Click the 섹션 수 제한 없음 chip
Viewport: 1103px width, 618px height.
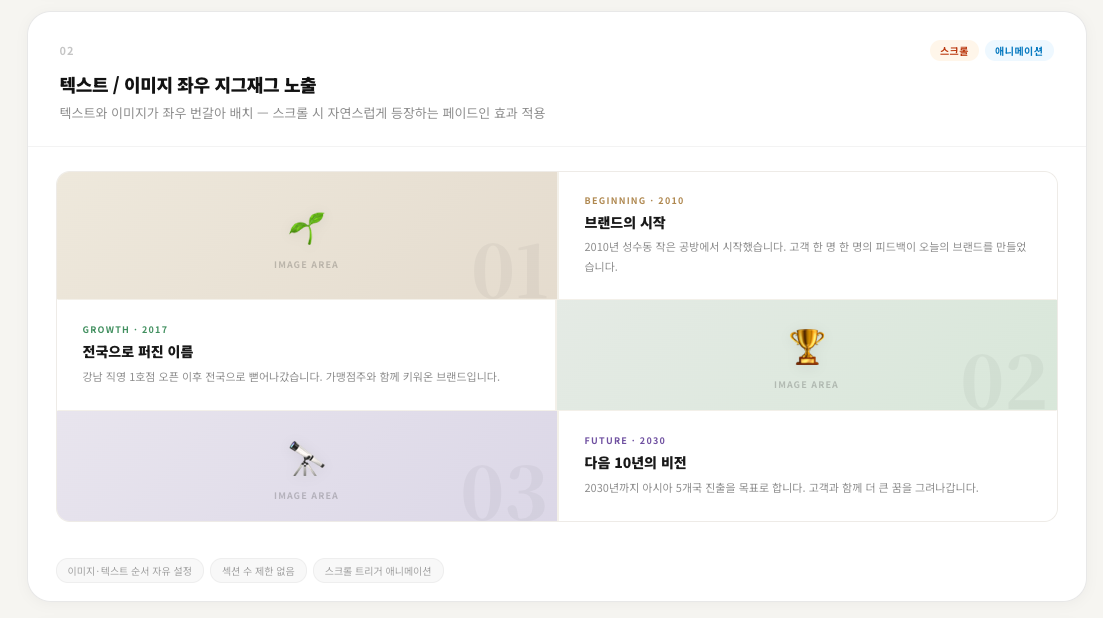click(x=258, y=571)
